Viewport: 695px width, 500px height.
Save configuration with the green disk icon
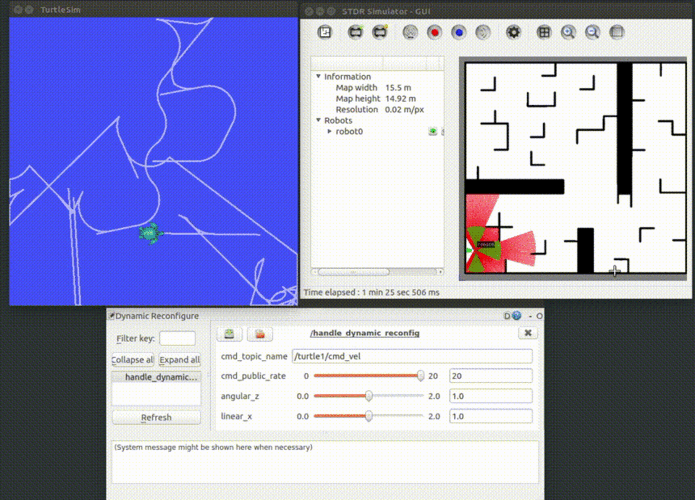coord(229,333)
